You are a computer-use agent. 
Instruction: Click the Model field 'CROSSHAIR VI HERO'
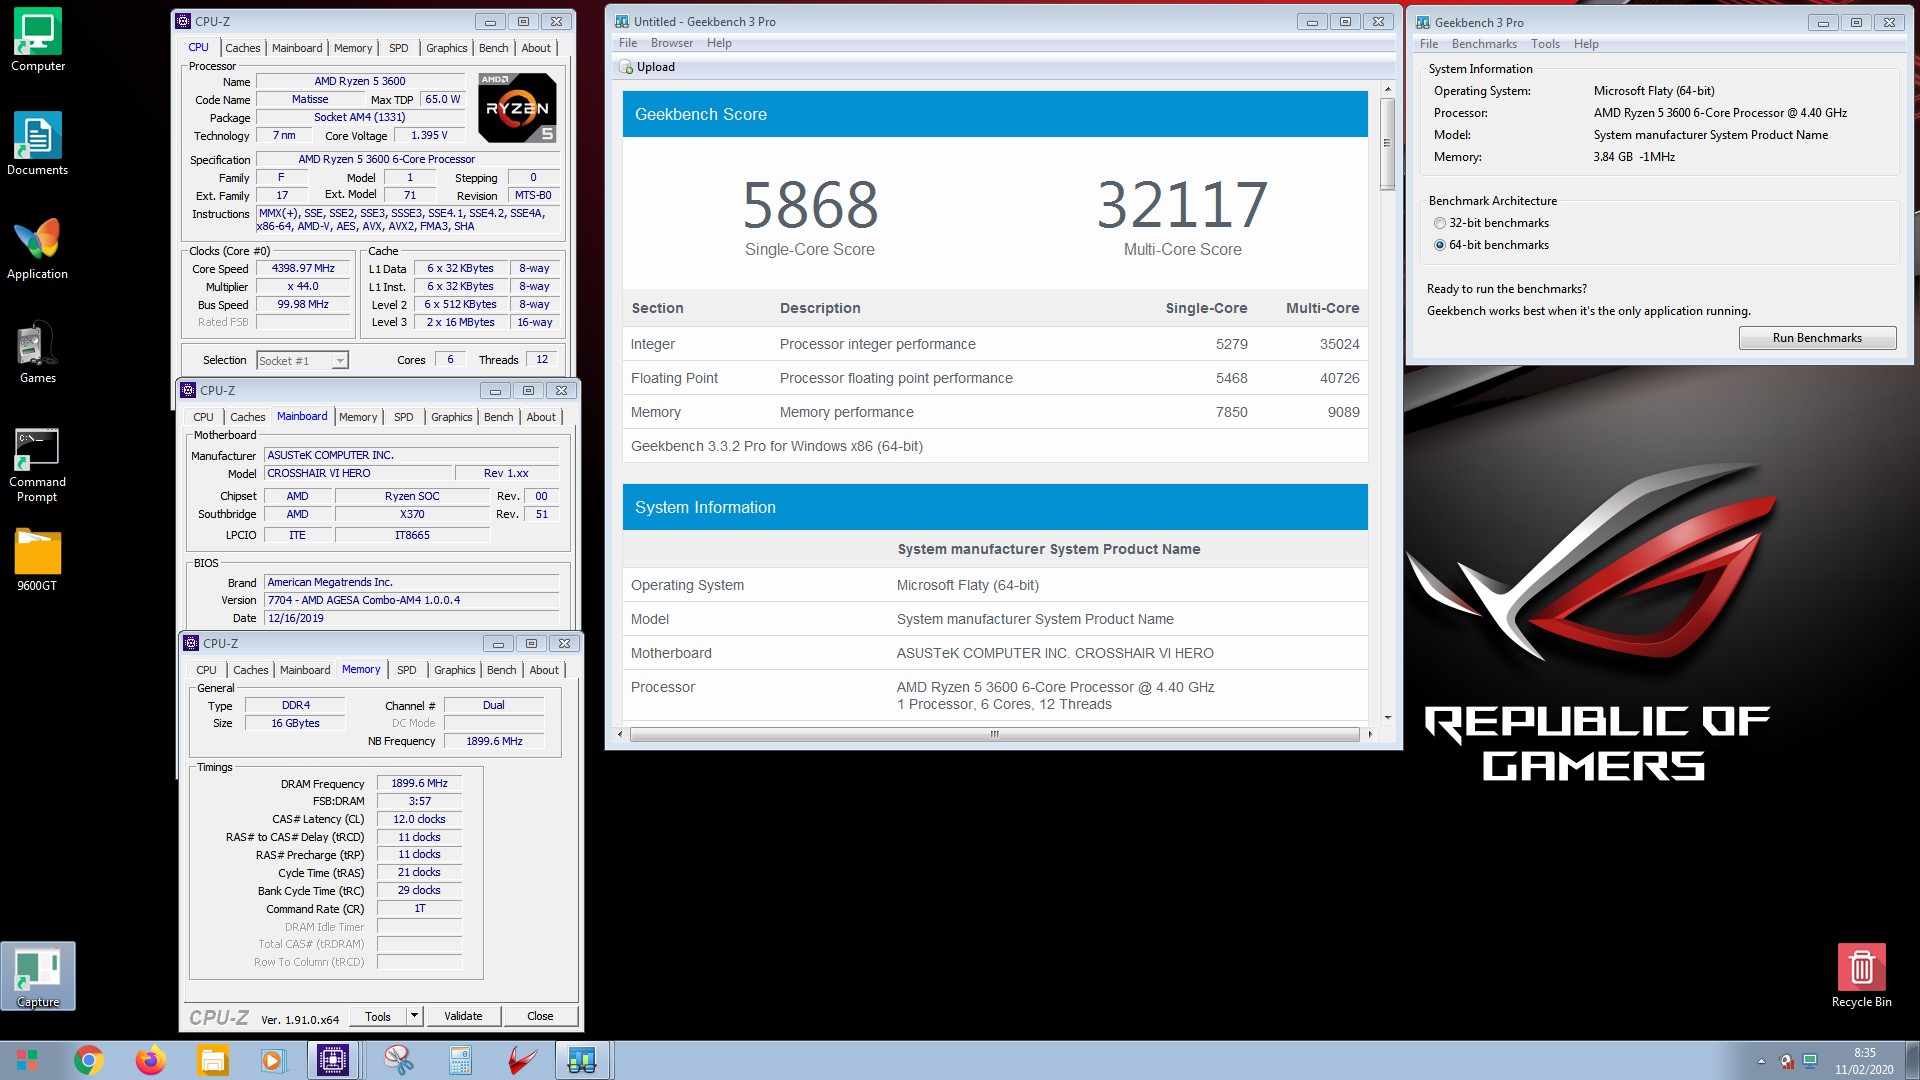point(358,474)
